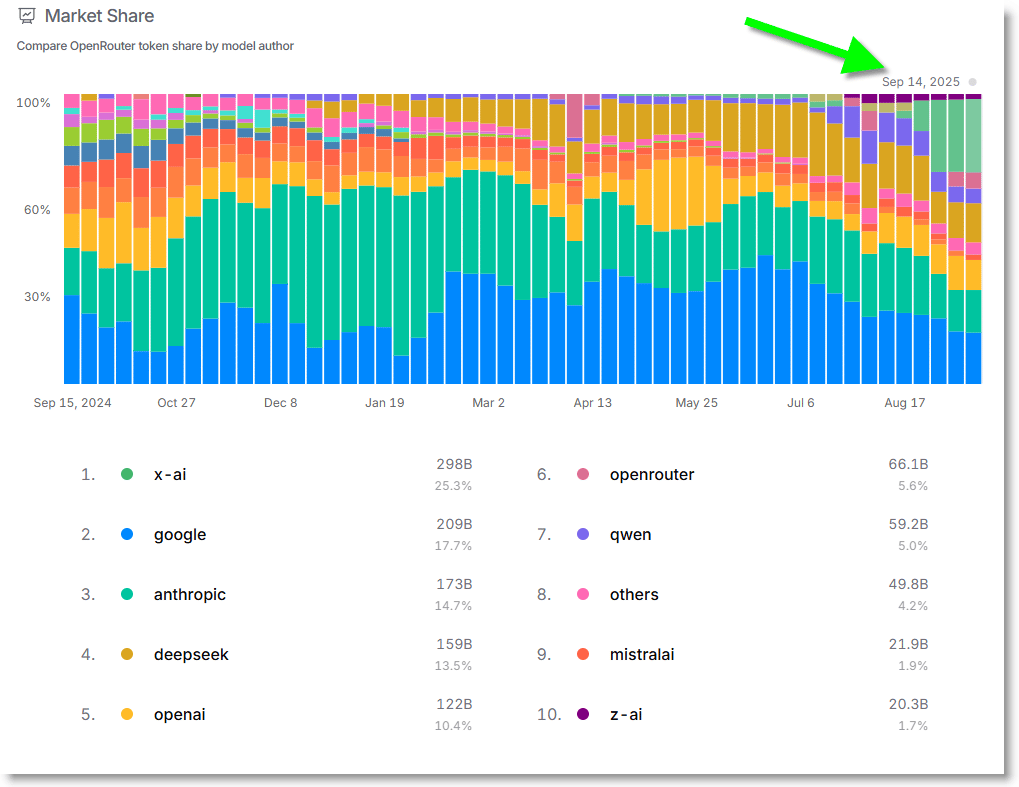Click the Oct 27 axis label
This screenshot has width=1019, height=787.
(x=176, y=403)
